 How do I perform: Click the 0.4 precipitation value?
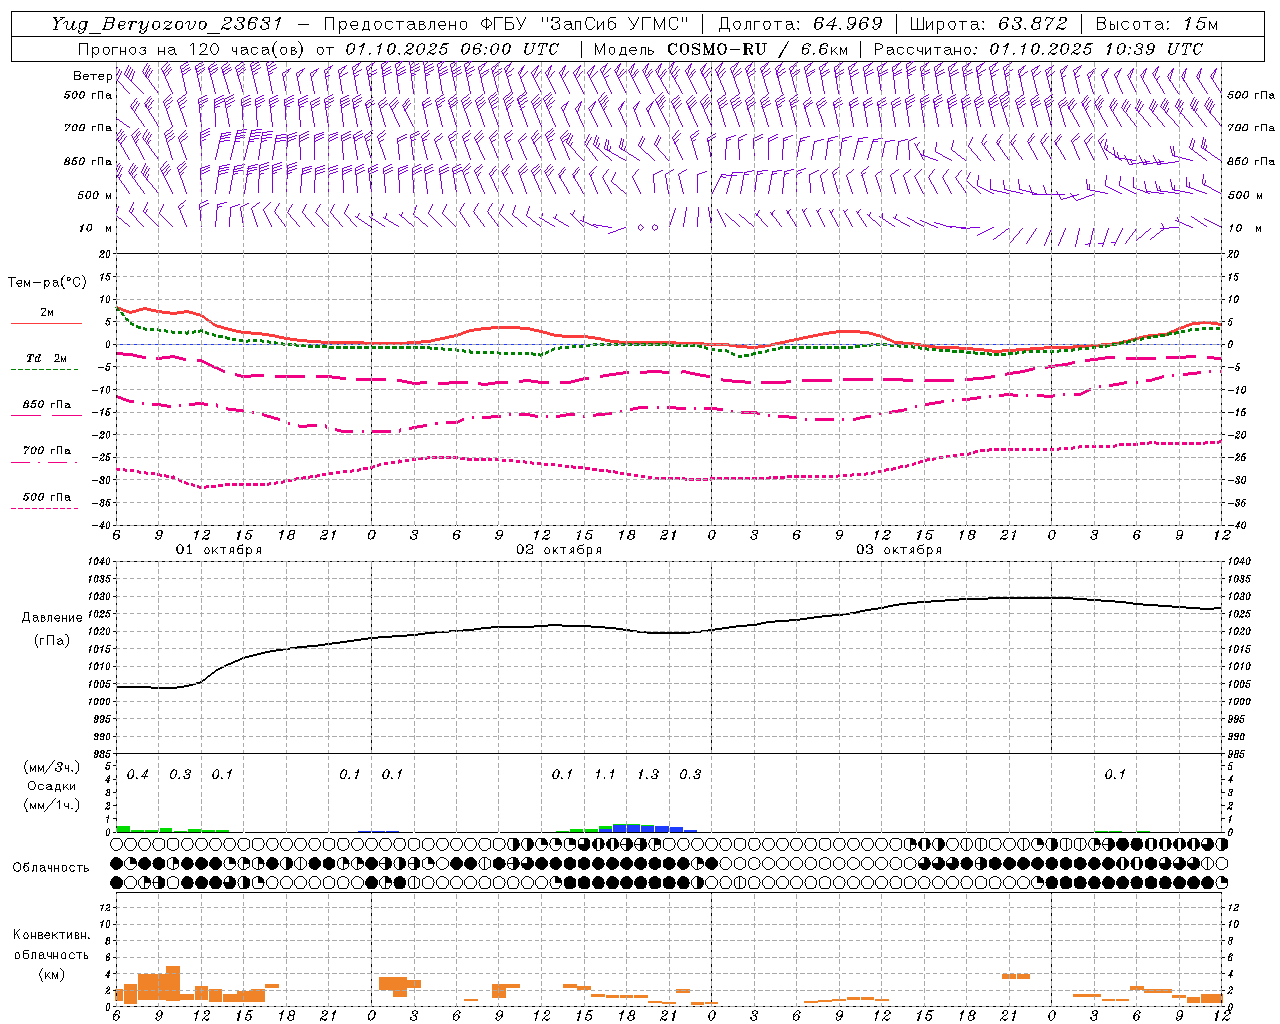[x=137, y=775]
